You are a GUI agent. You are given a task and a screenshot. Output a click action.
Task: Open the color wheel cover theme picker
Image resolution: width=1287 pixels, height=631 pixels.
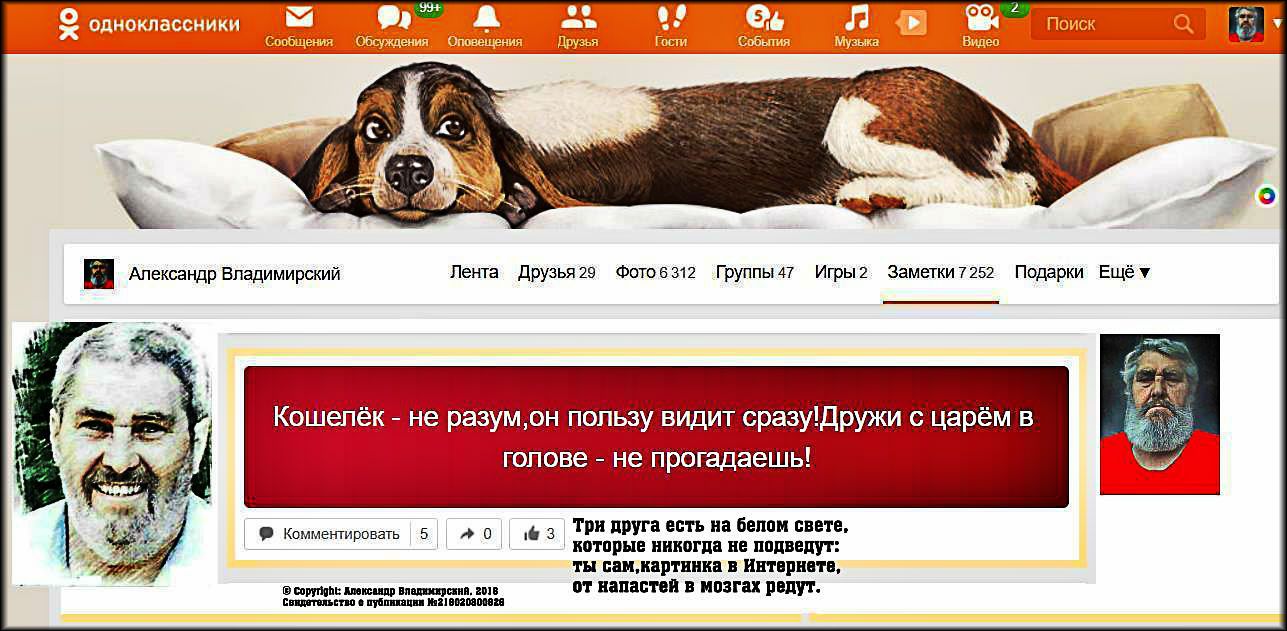[1266, 196]
